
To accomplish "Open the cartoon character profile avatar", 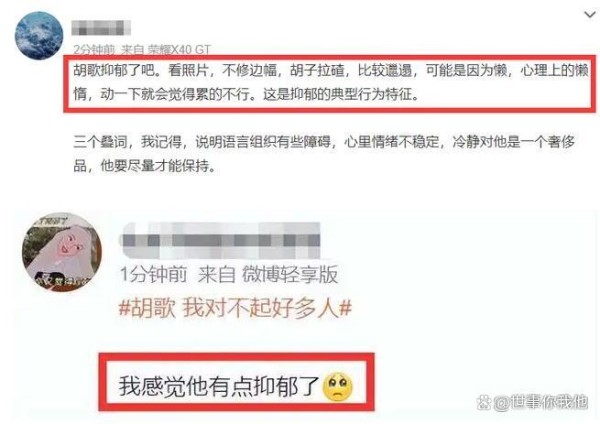I will (62, 253).
